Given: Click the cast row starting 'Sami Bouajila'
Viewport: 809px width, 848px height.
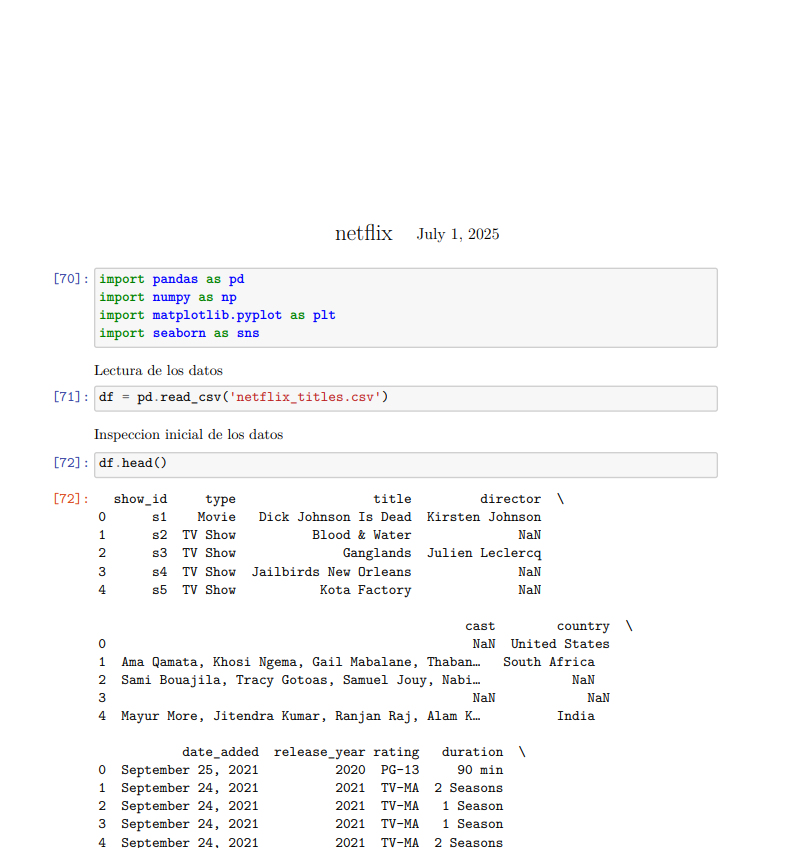Looking at the screenshot, I should pos(301,680).
